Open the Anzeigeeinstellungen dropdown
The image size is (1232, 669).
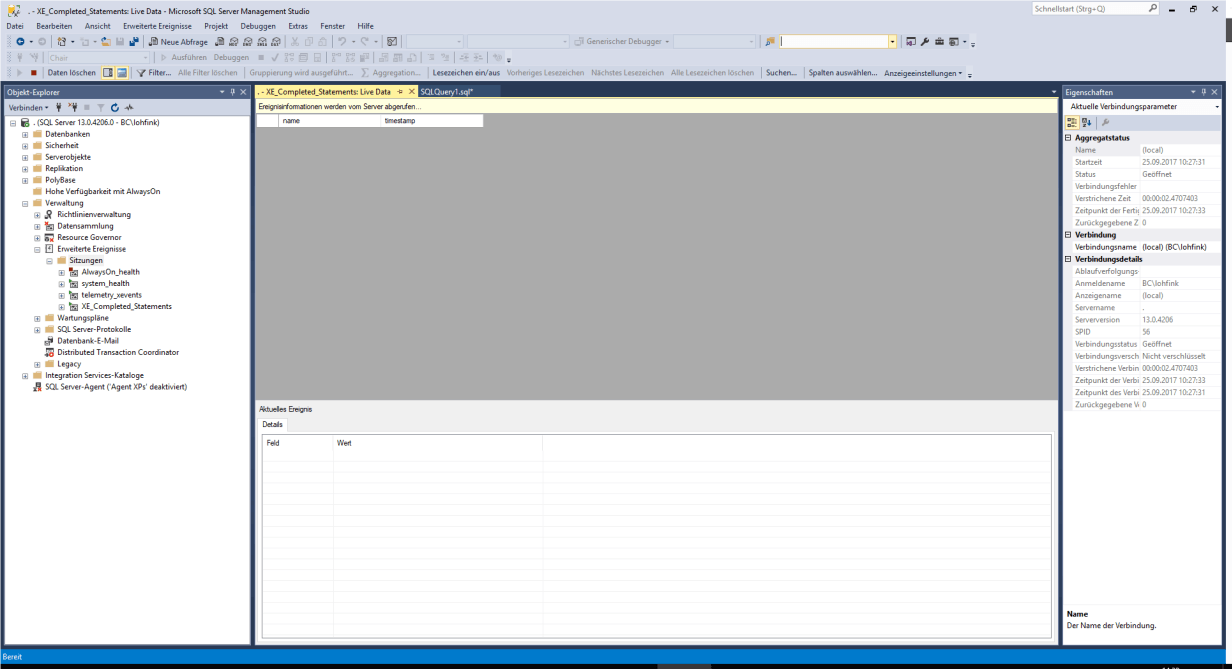923,72
